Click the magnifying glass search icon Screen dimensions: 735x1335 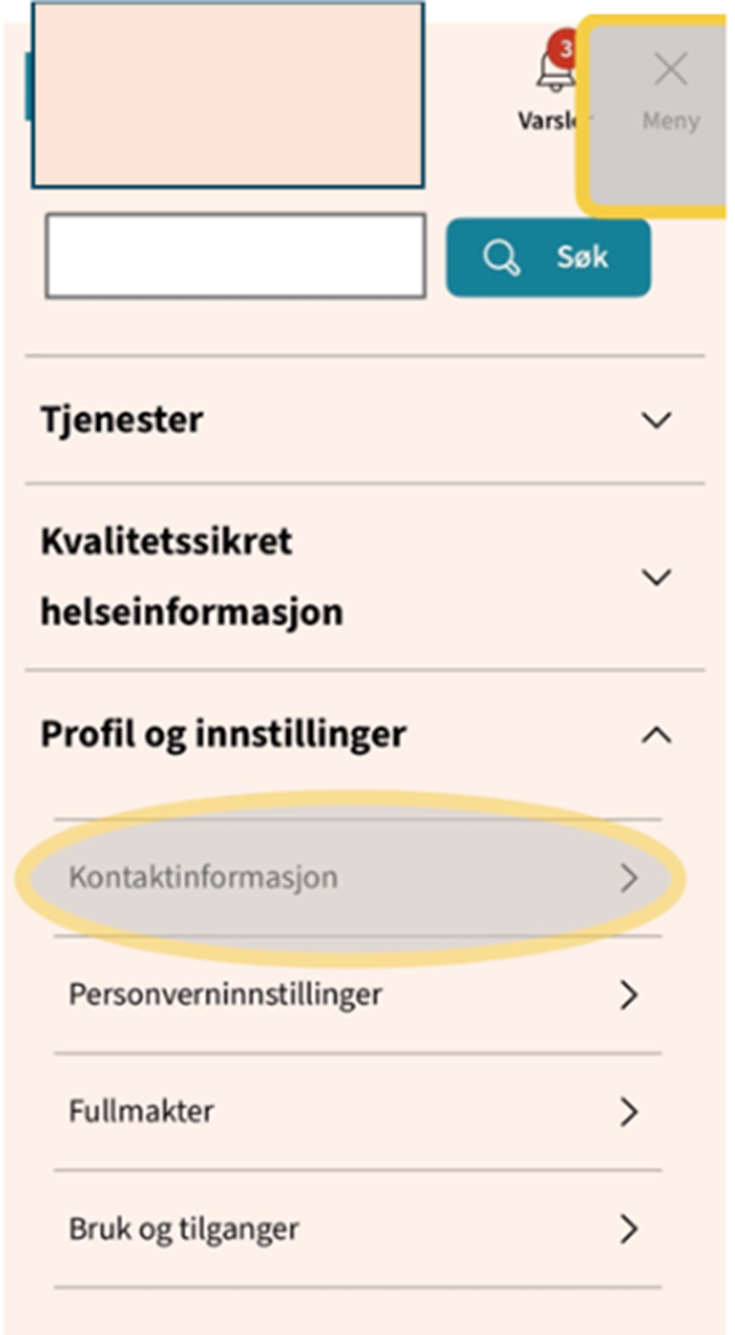(500, 258)
